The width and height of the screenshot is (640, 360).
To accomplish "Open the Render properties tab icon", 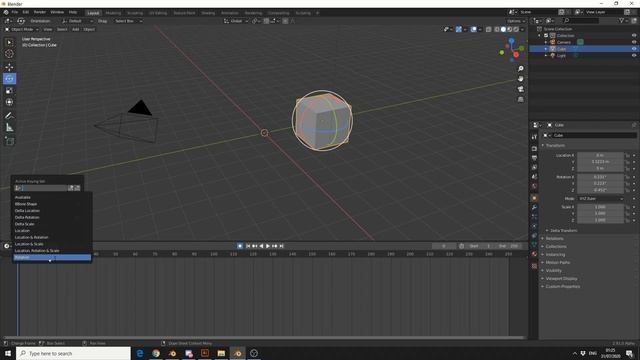I will pos(534,149).
